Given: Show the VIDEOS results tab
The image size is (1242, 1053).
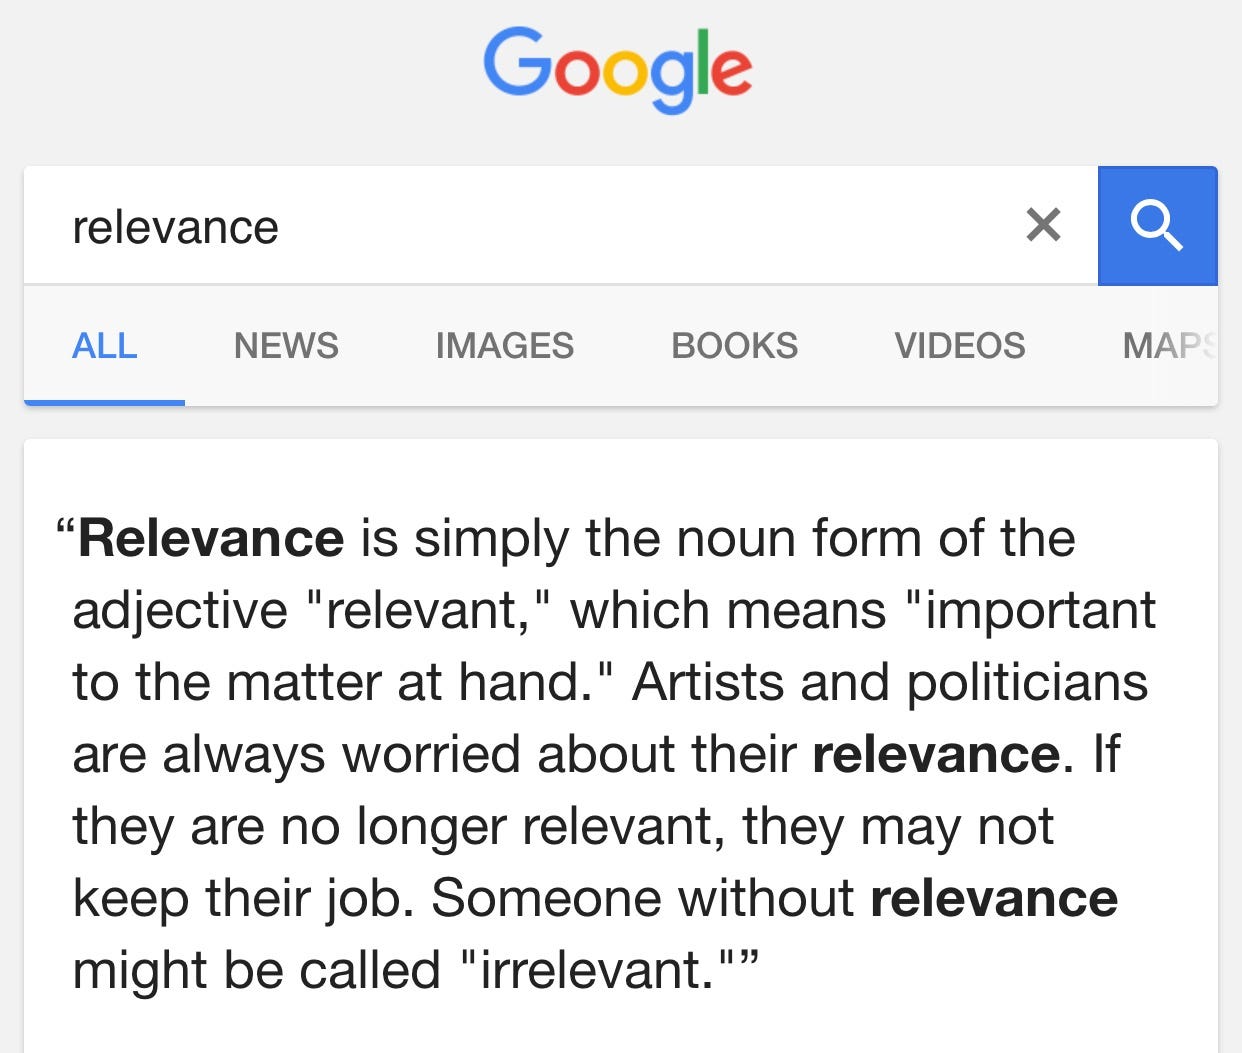Looking at the screenshot, I should coord(960,346).
